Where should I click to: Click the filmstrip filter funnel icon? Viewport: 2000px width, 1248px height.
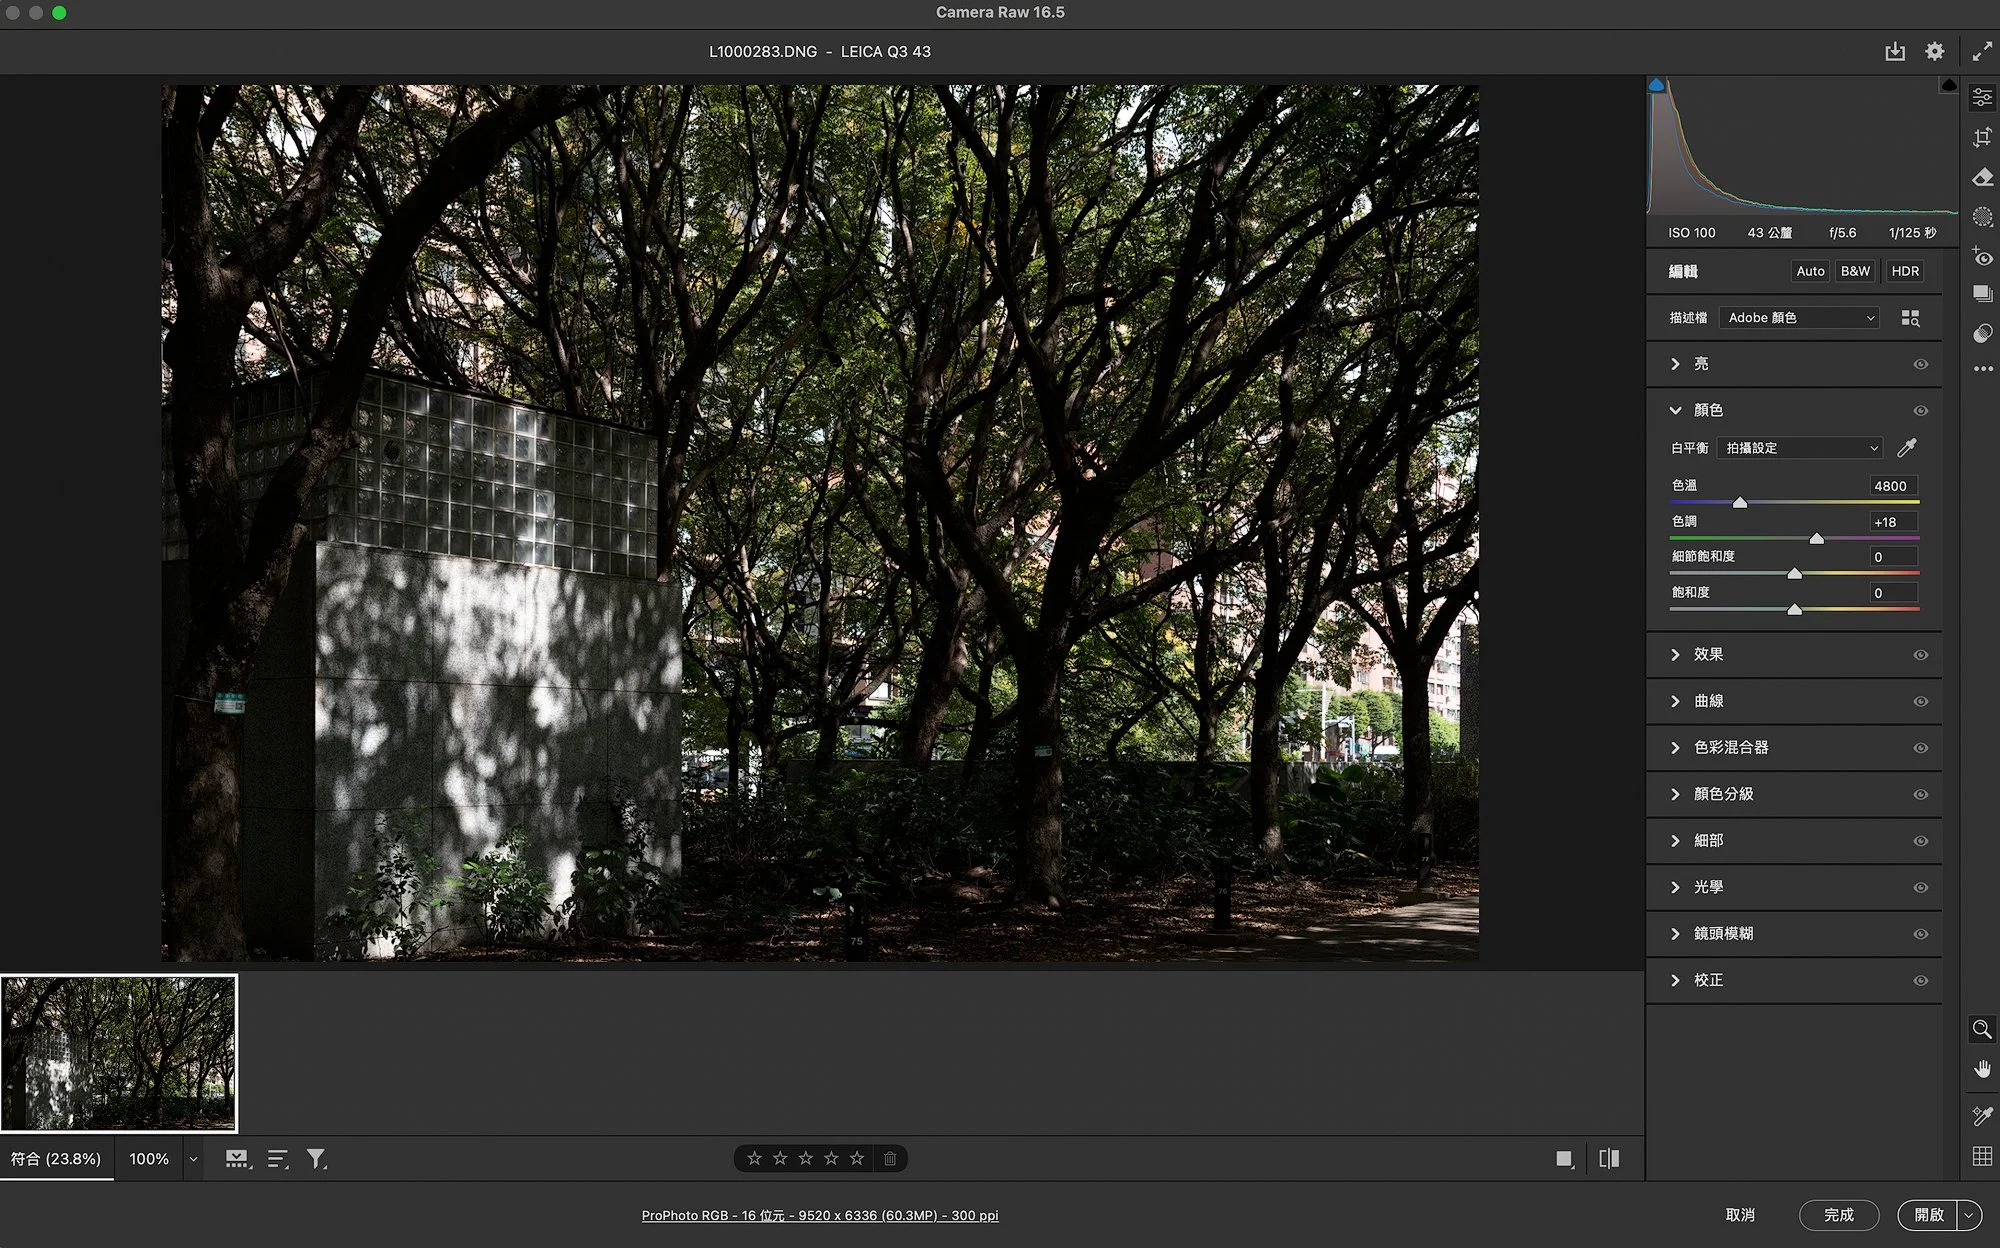(x=316, y=1158)
